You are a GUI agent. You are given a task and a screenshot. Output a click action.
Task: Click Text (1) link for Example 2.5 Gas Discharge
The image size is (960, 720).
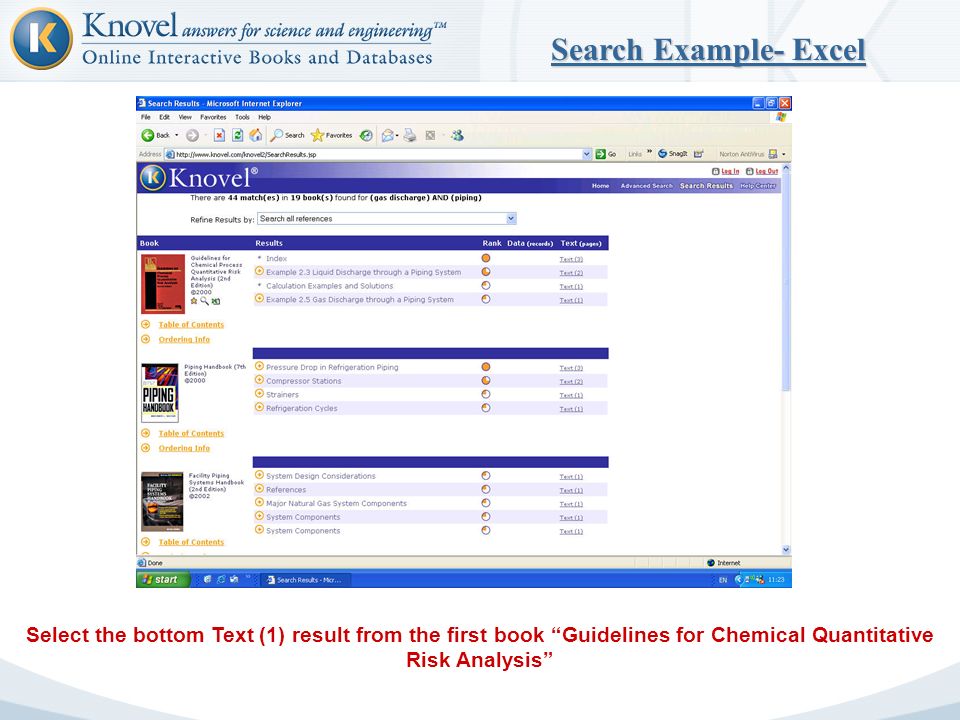[x=571, y=300]
